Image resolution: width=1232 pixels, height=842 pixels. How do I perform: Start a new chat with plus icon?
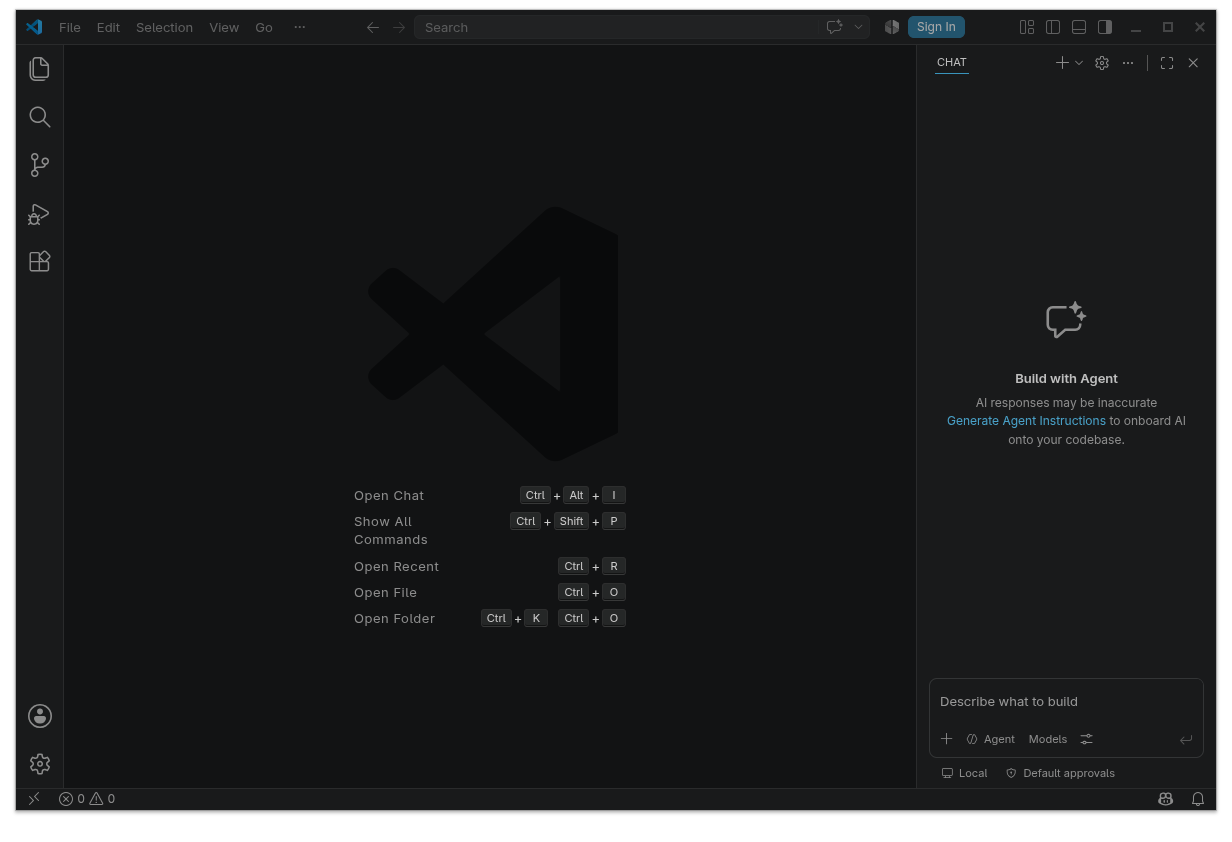point(1062,63)
